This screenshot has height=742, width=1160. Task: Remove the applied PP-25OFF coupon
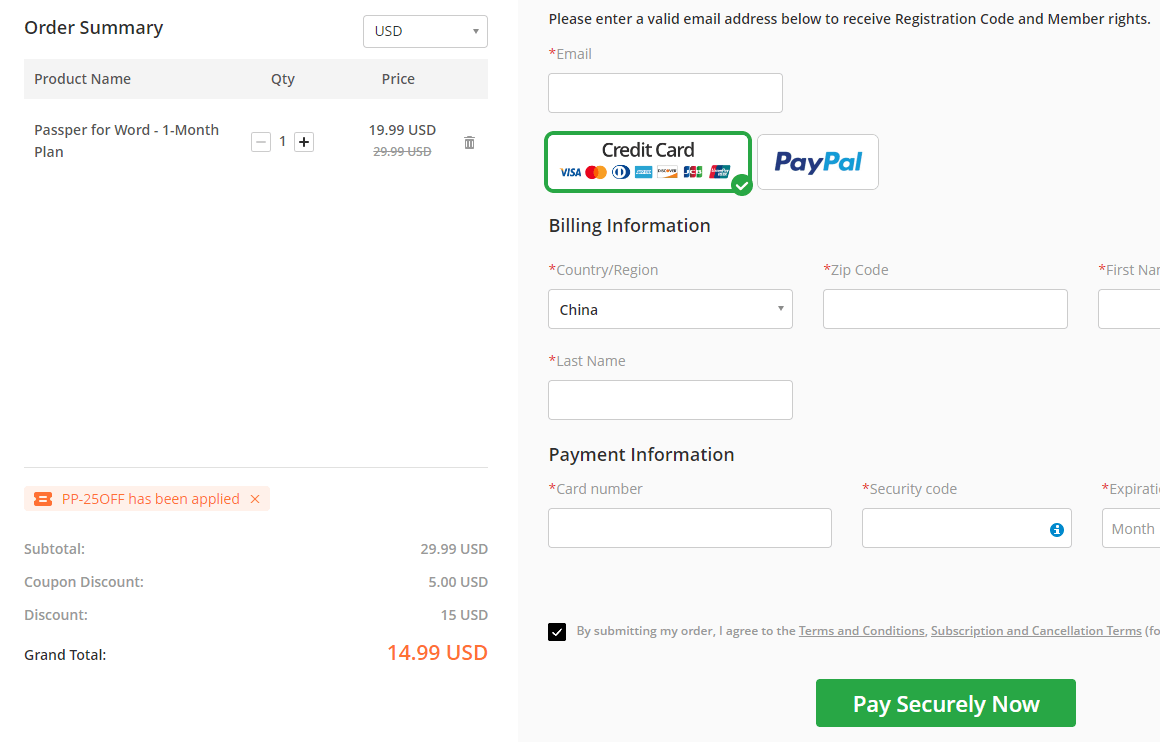tap(255, 499)
